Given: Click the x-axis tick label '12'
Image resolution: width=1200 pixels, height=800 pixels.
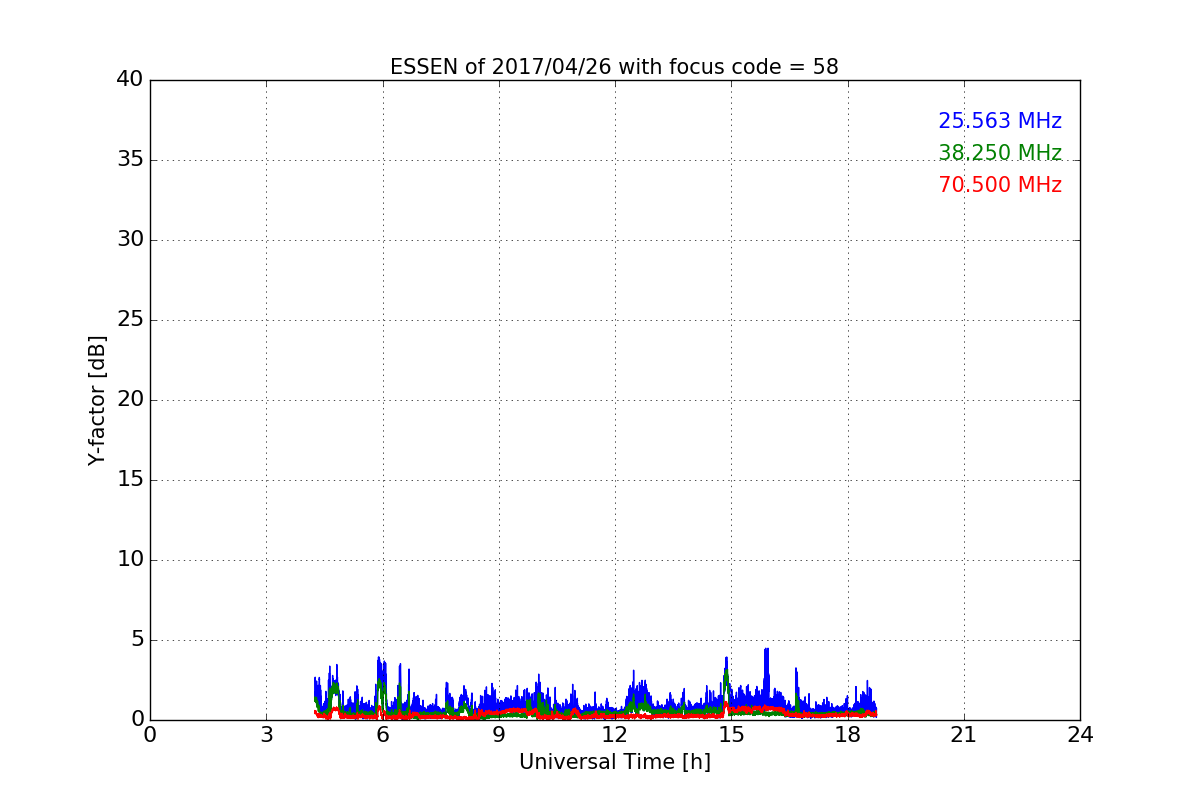Looking at the screenshot, I should coord(615,735).
